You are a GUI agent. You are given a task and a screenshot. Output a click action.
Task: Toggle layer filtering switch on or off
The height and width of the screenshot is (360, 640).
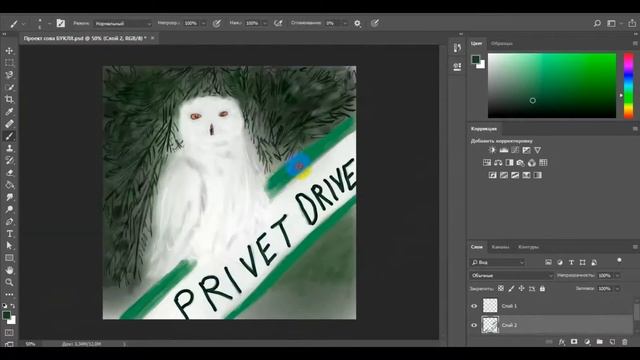click(619, 260)
